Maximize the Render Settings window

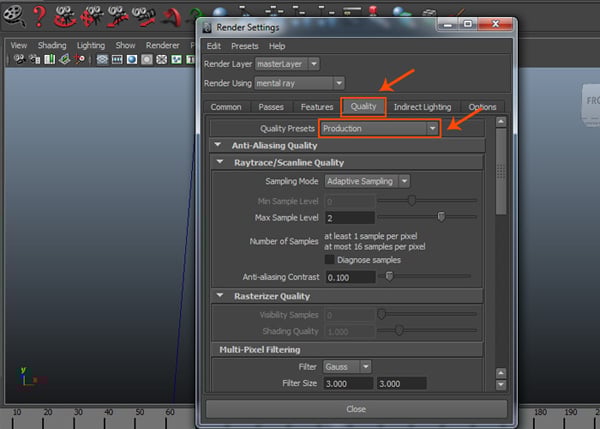coord(468,24)
